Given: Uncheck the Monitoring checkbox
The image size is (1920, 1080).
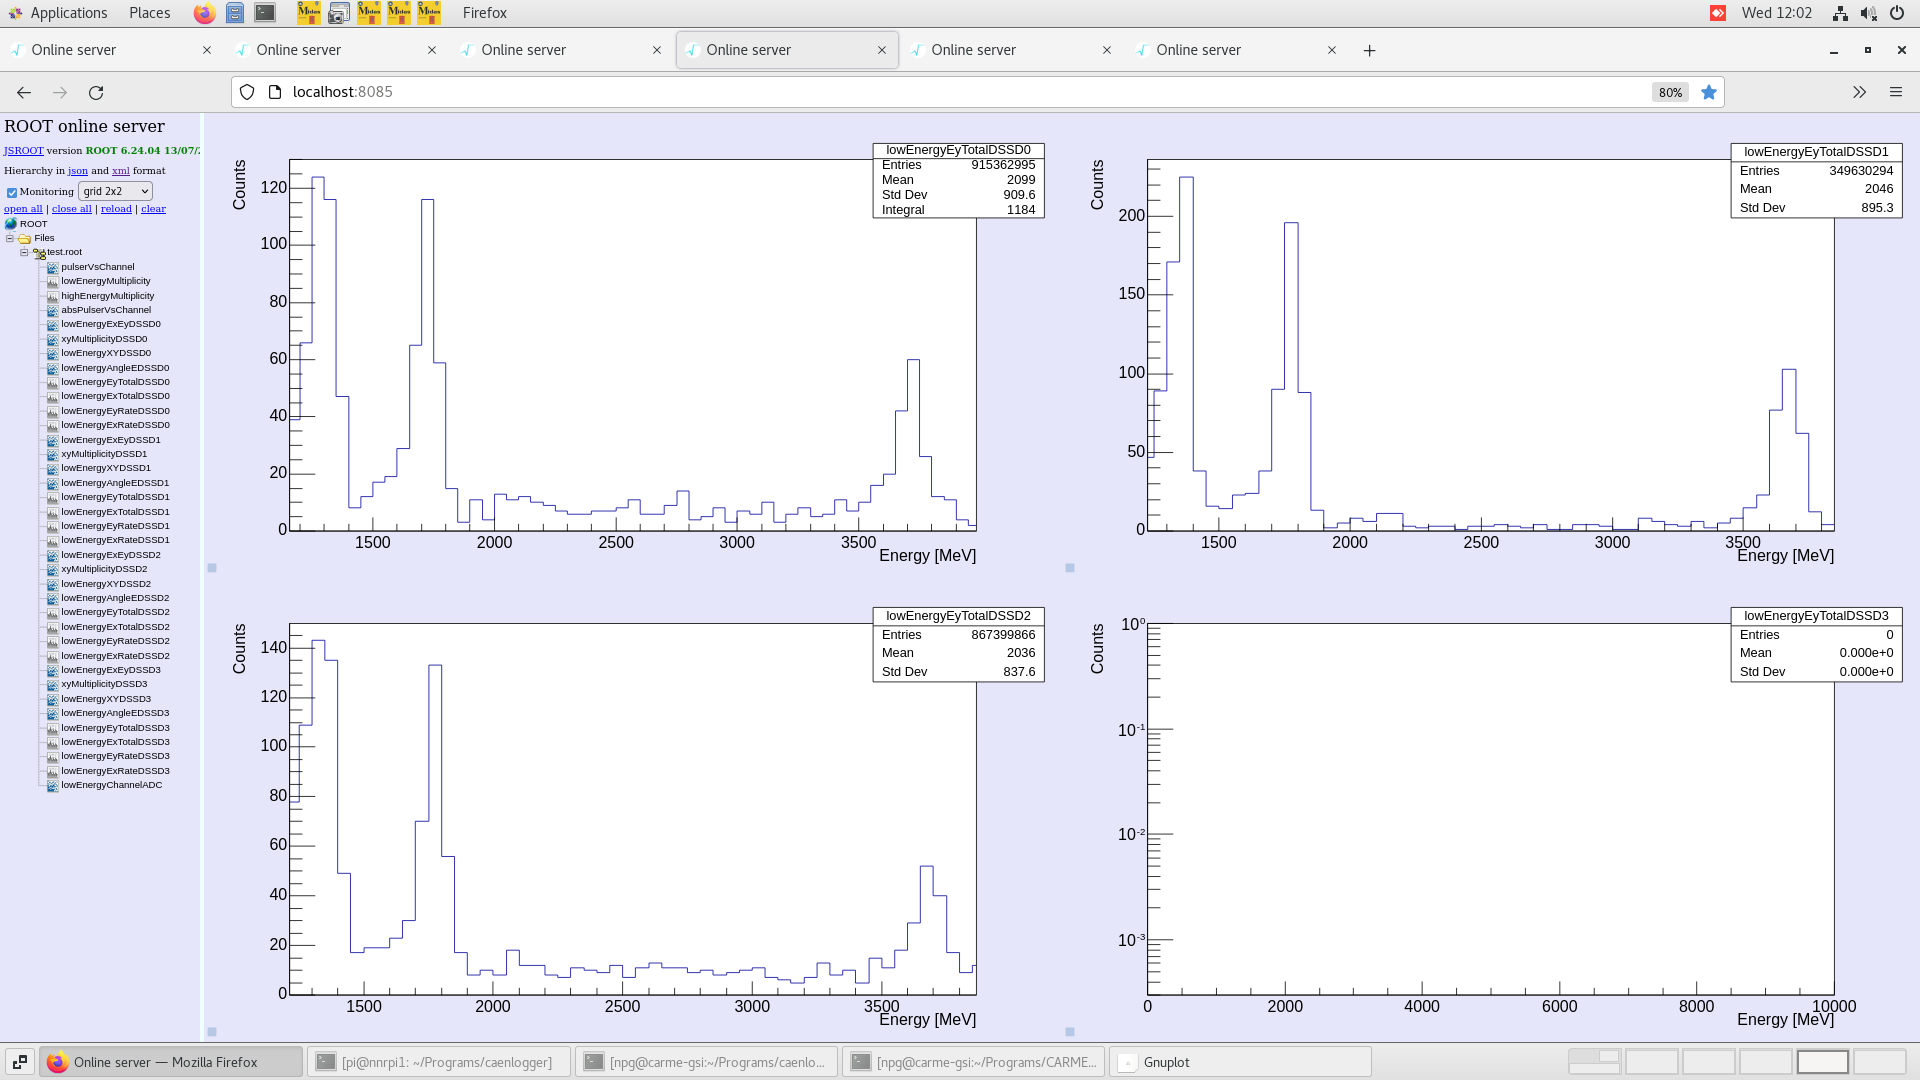Looking at the screenshot, I should [x=12, y=192].
